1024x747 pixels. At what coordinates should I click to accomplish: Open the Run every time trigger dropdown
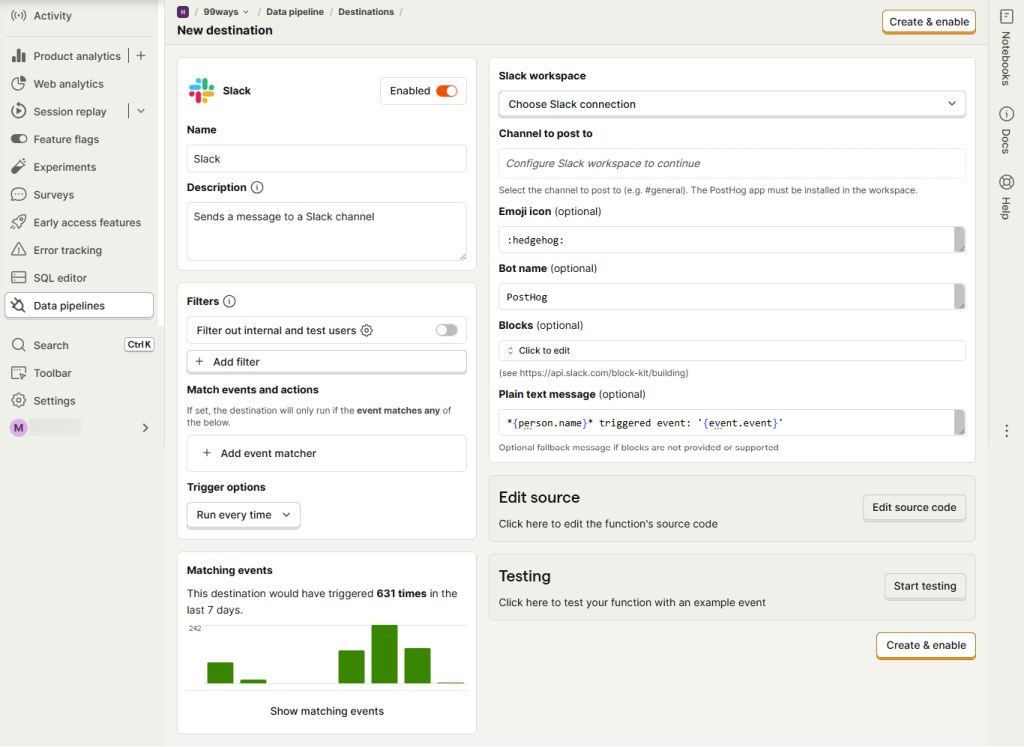coord(244,515)
